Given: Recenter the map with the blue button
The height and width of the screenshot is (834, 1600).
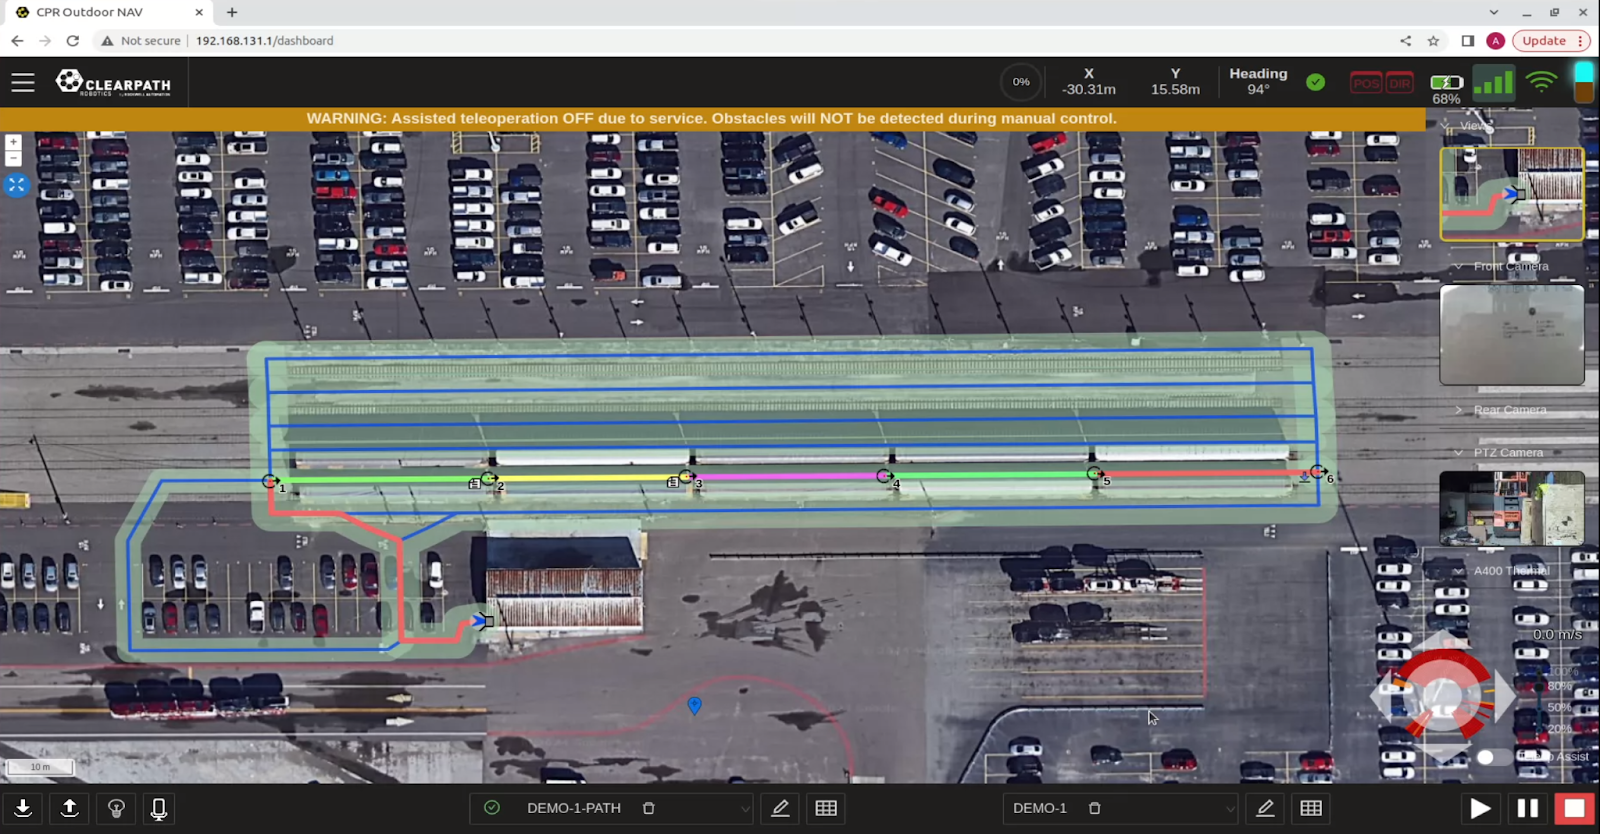Looking at the screenshot, I should pyautogui.click(x=16, y=185).
